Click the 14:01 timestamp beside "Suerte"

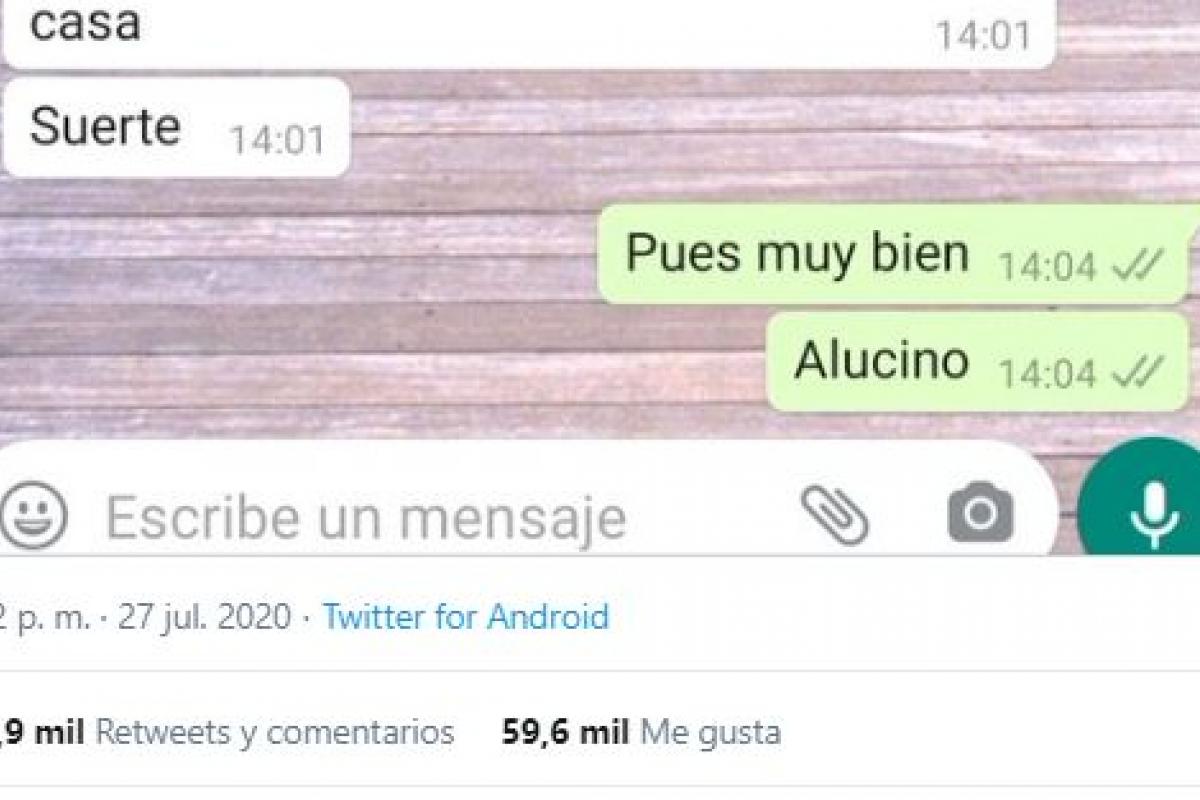[278, 140]
